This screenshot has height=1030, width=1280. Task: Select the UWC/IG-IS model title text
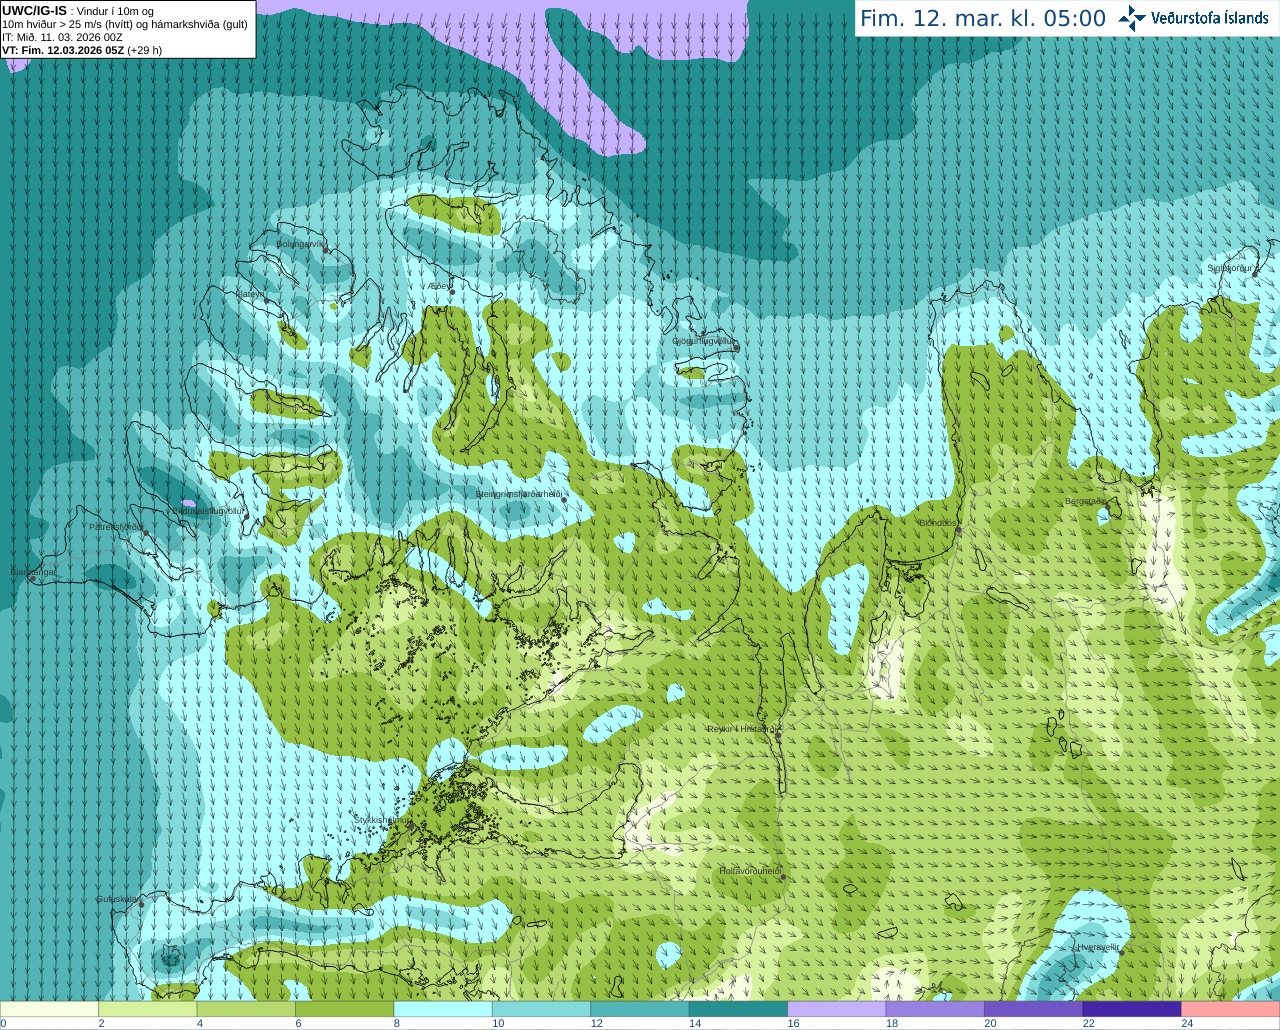(x=34, y=10)
